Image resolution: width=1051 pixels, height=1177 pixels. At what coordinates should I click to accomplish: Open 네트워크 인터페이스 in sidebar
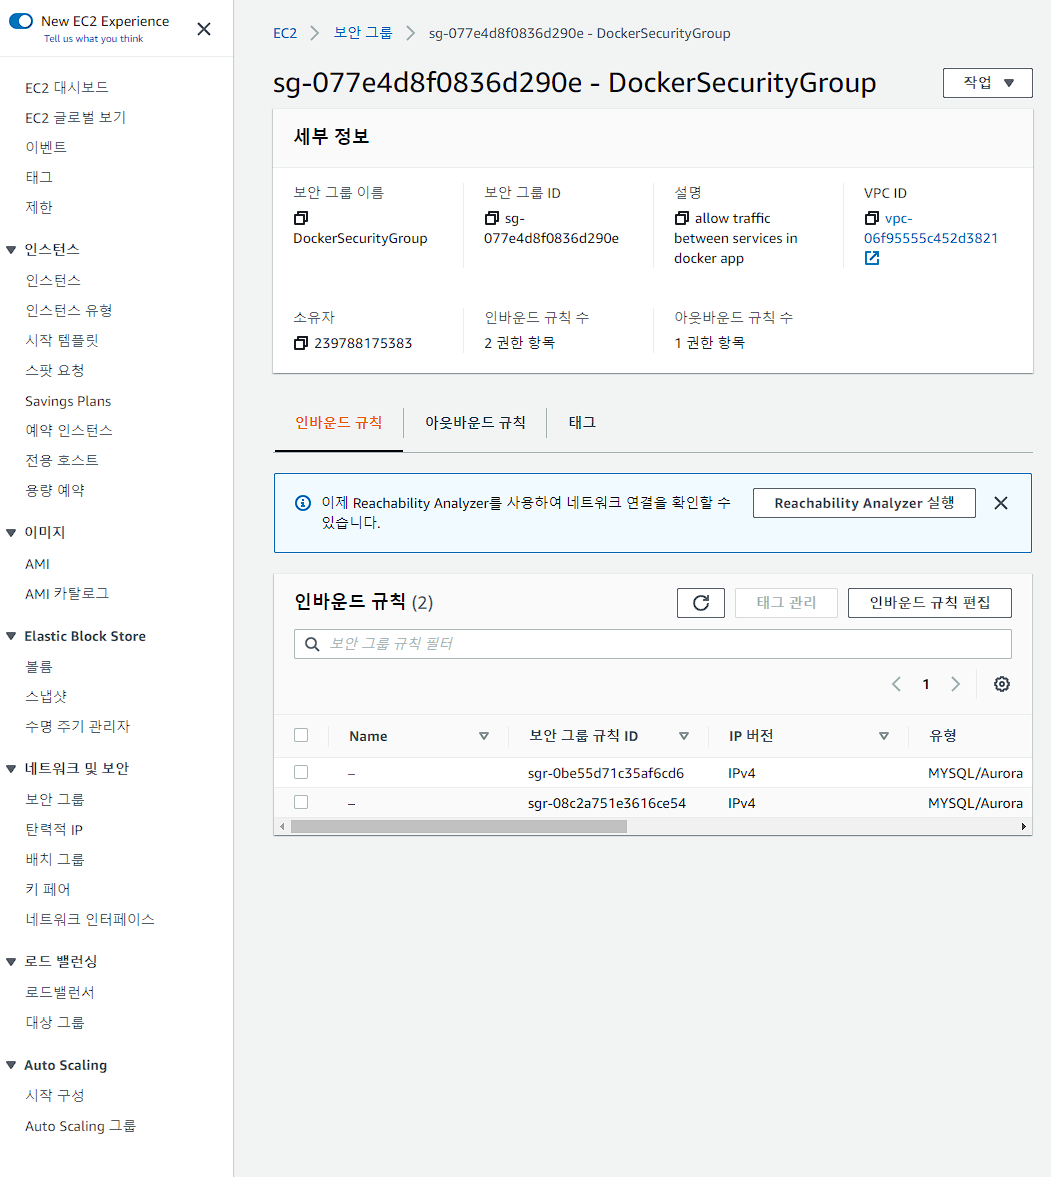click(x=89, y=920)
